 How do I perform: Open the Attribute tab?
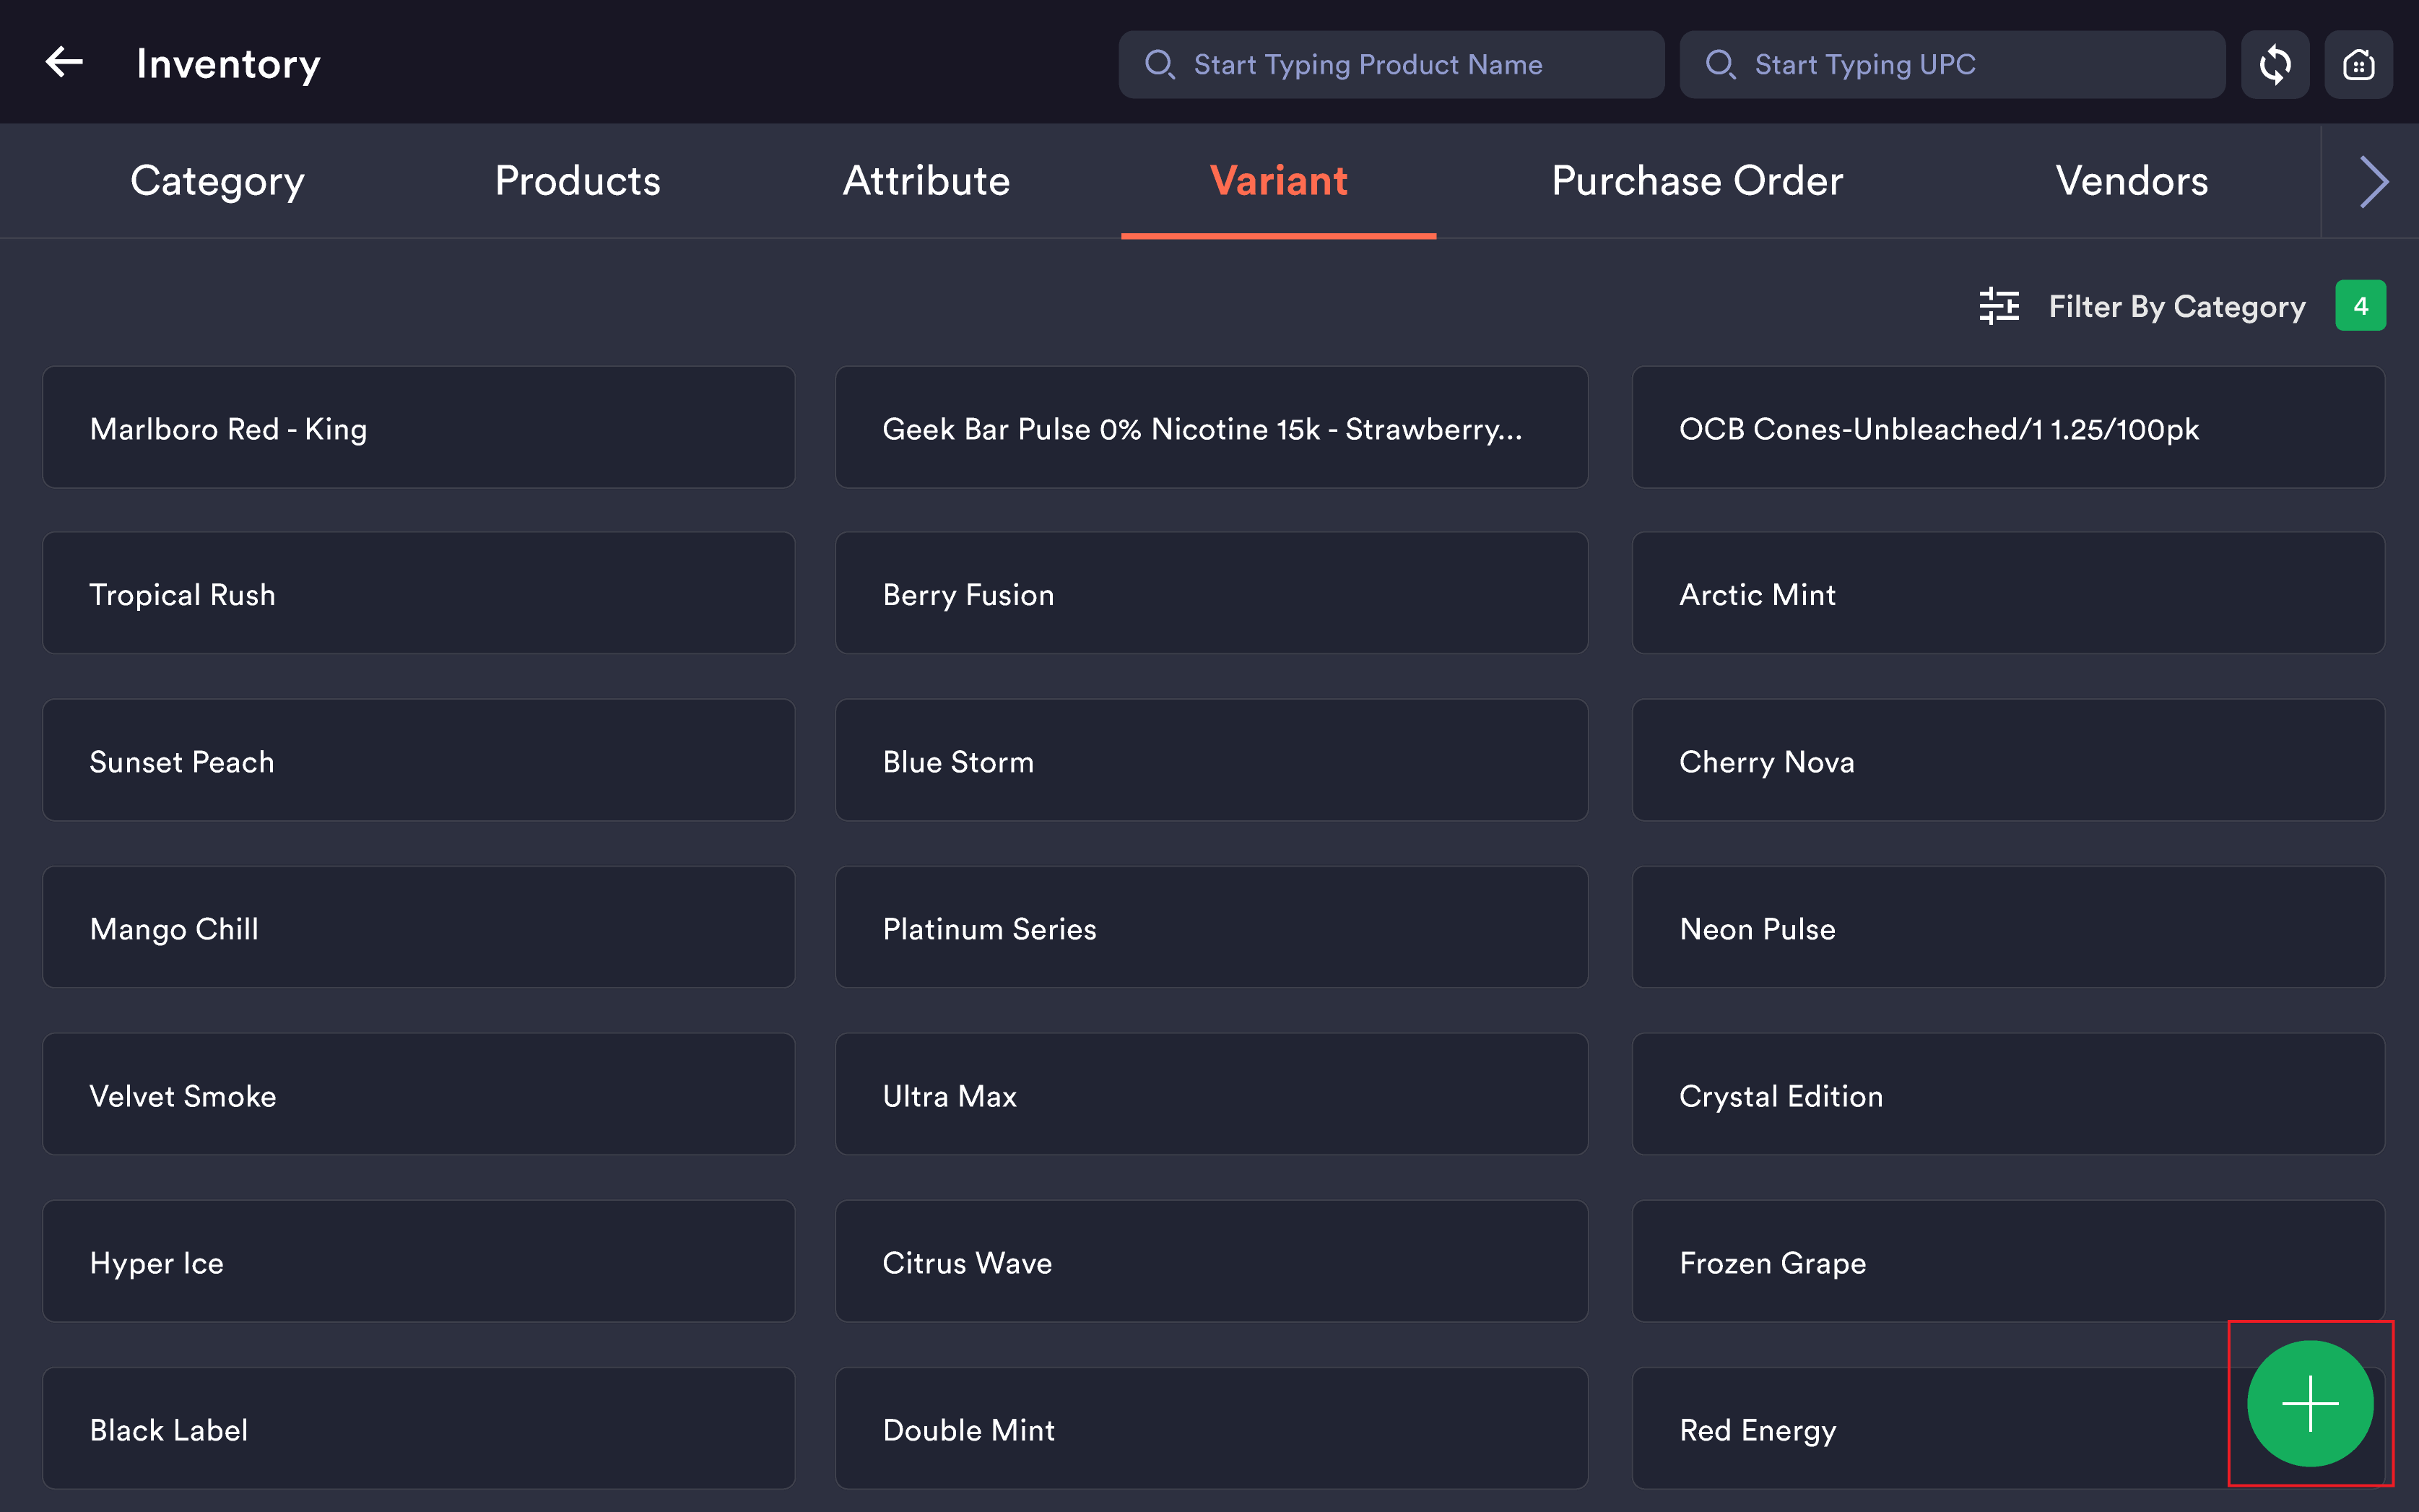pyautogui.click(x=926, y=181)
